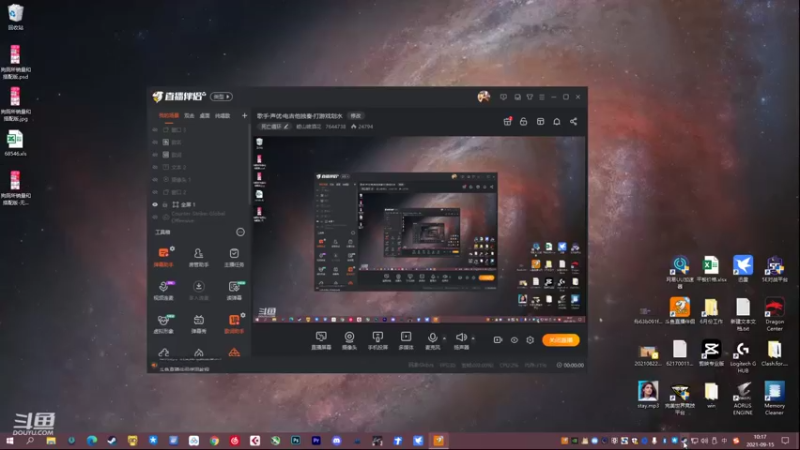Image resolution: width=800 pixels, height=450 pixels.
Task: Open settings gear beside the stream button
Action: [530, 340]
